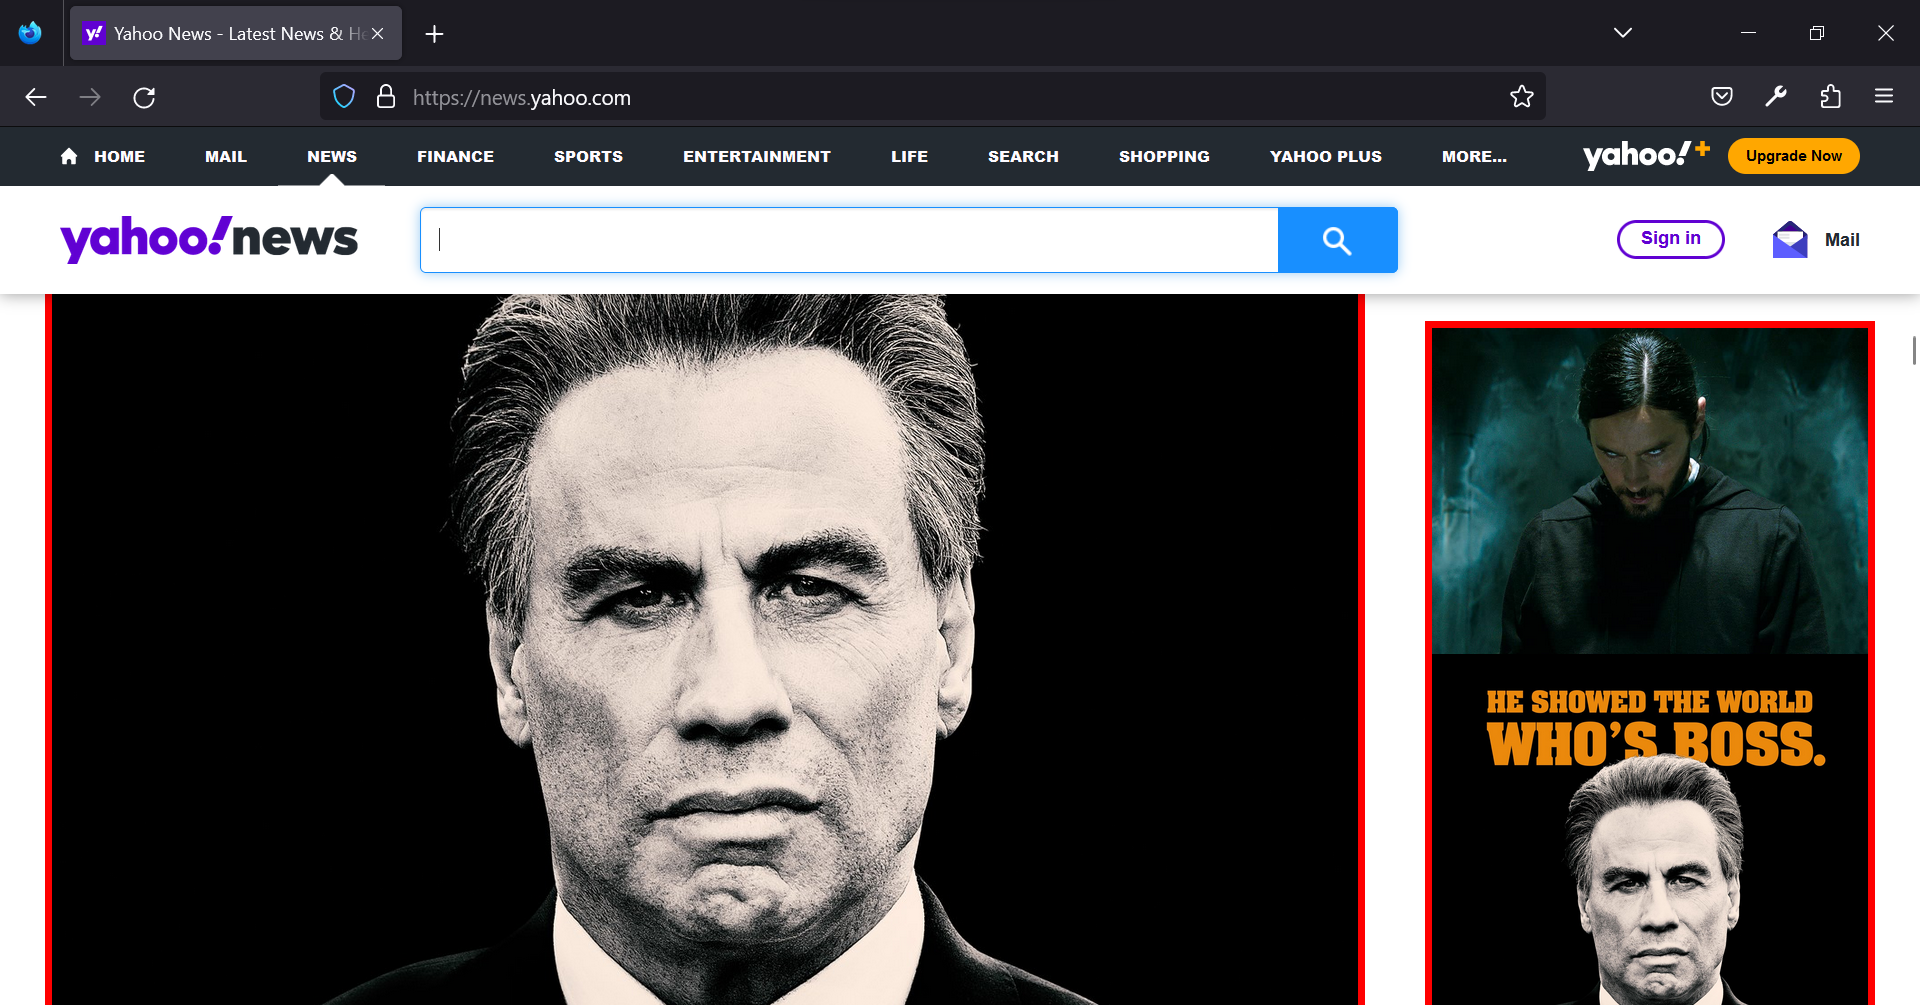Click the blue magnifier search button

(1337, 240)
